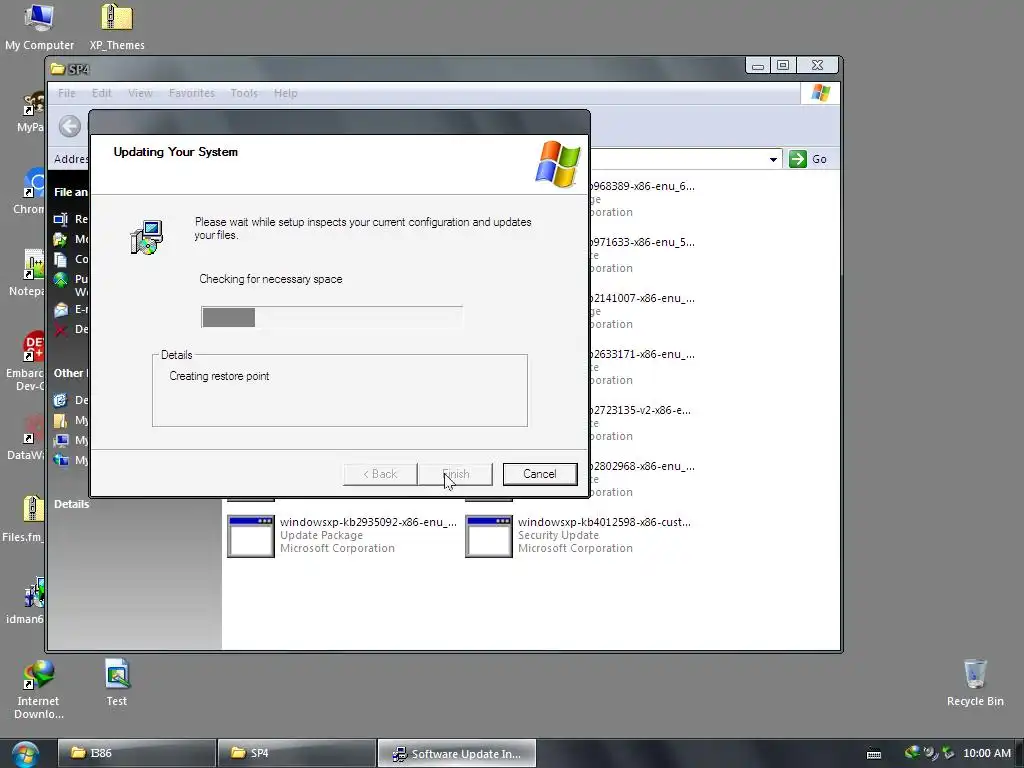Open the Notepad desktop shortcut
Viewport: 1024px width, 768px height.
point(34,264)
